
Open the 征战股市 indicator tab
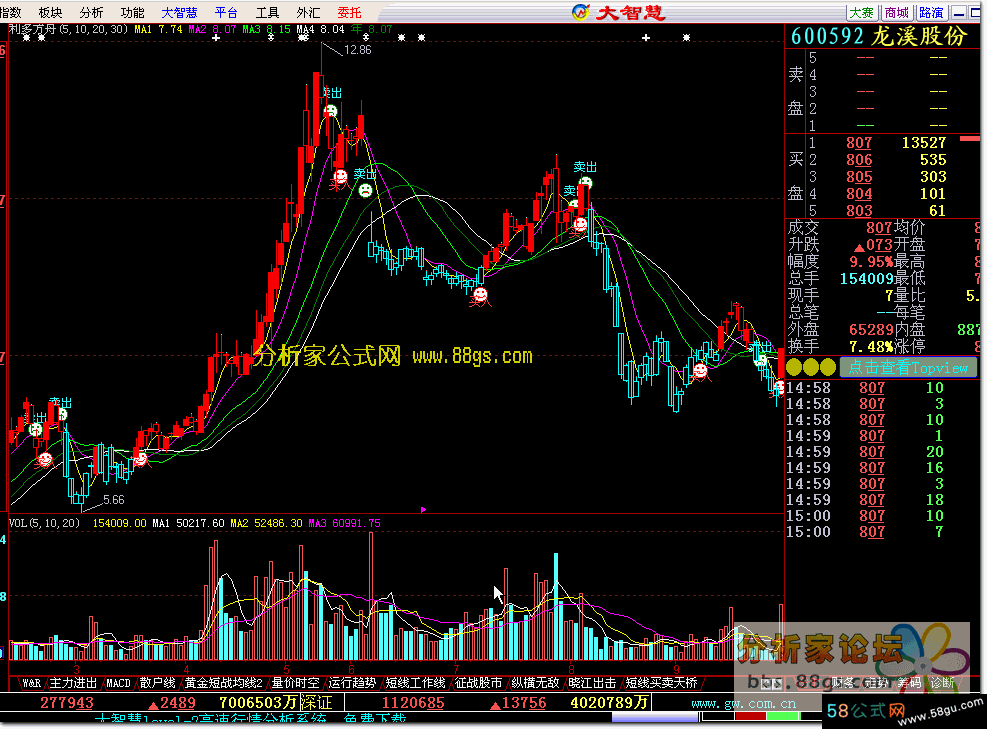[x=478, y=683]
